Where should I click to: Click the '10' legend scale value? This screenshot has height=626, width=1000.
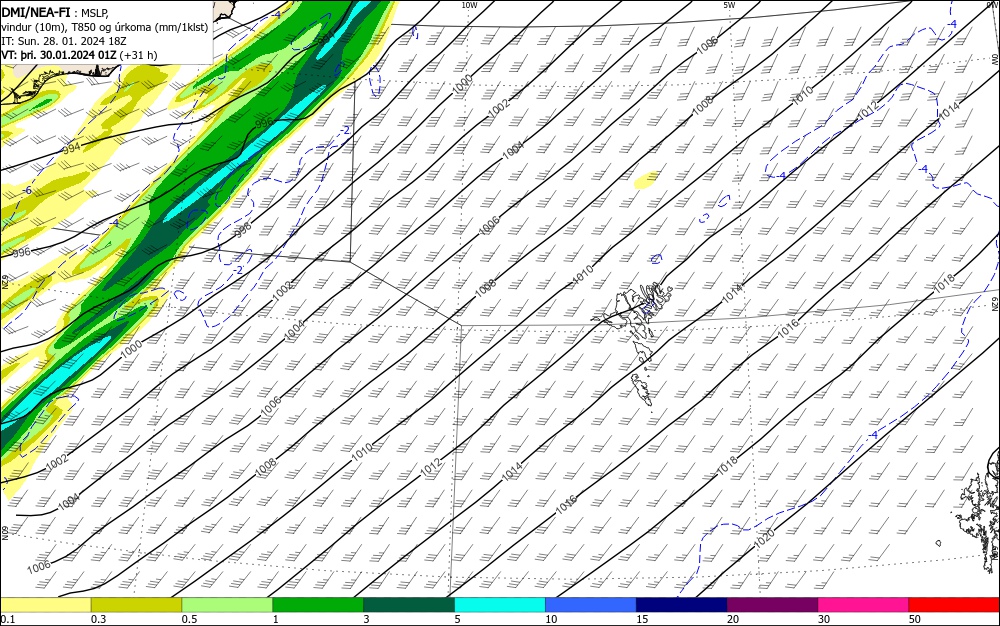pyautogui.click(x=551, y=619)
